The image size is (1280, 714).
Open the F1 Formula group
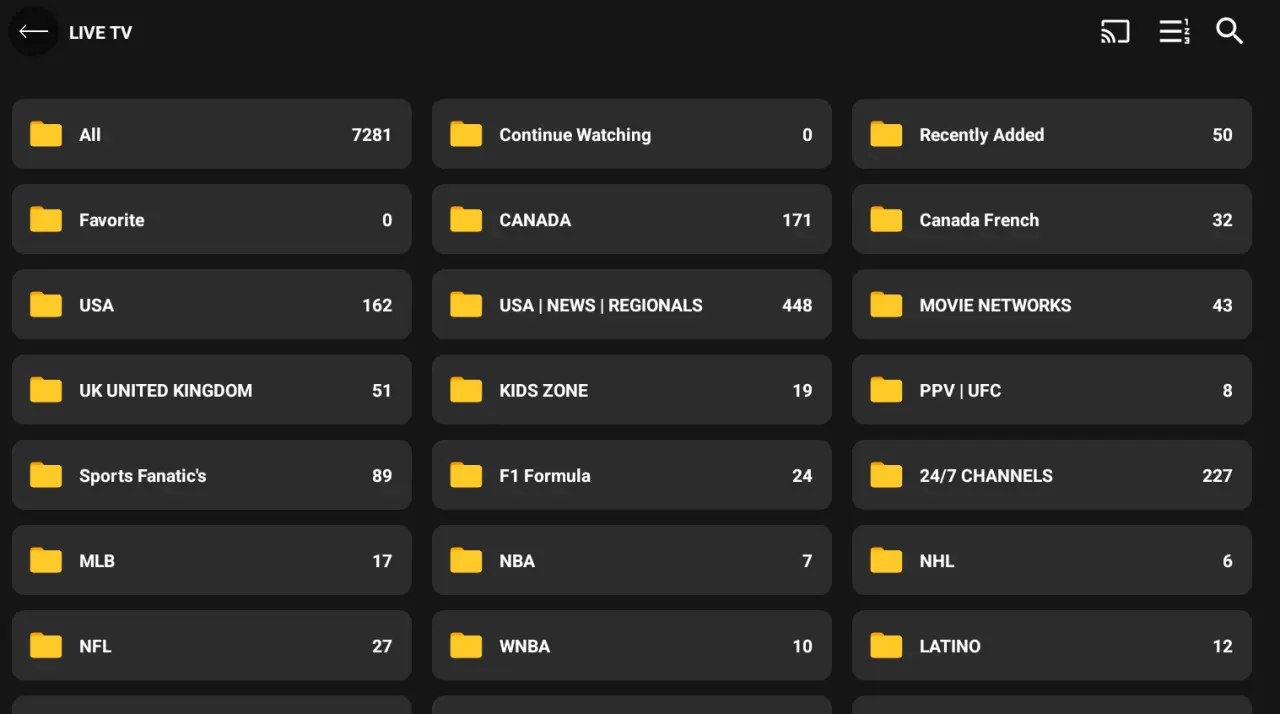click(x=631, y=475)
